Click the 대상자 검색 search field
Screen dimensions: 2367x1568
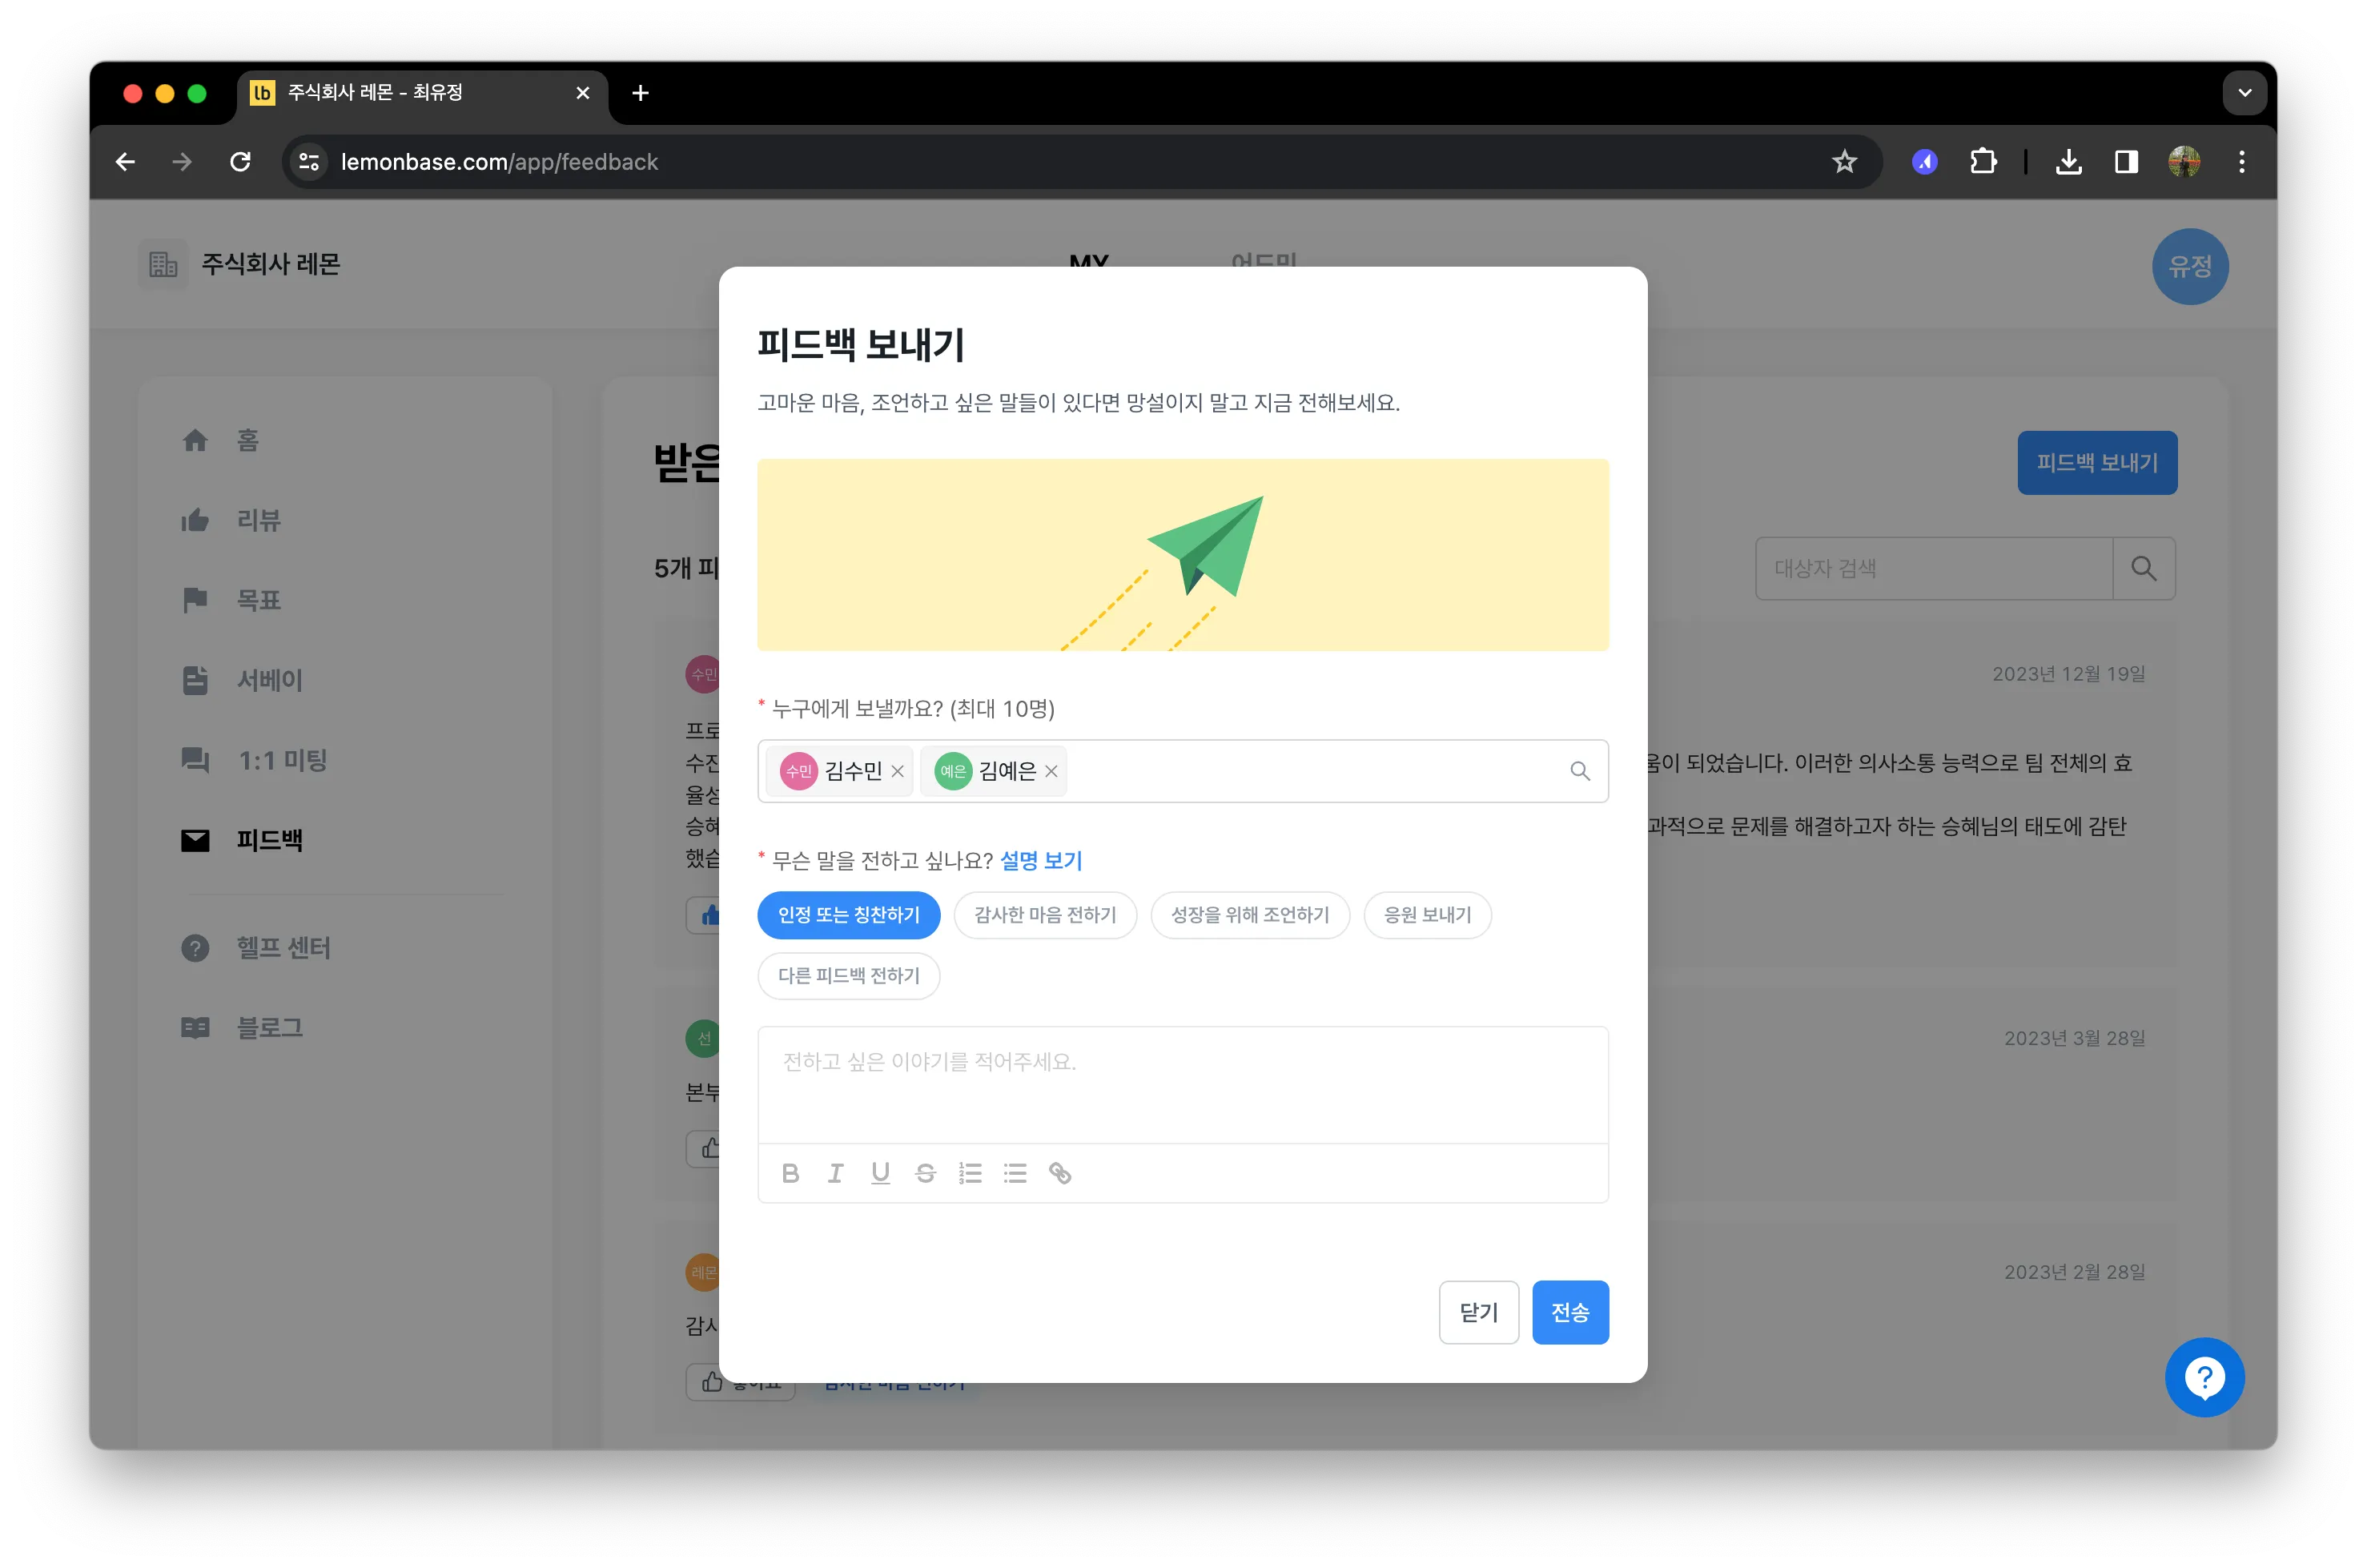point(1934,568)
